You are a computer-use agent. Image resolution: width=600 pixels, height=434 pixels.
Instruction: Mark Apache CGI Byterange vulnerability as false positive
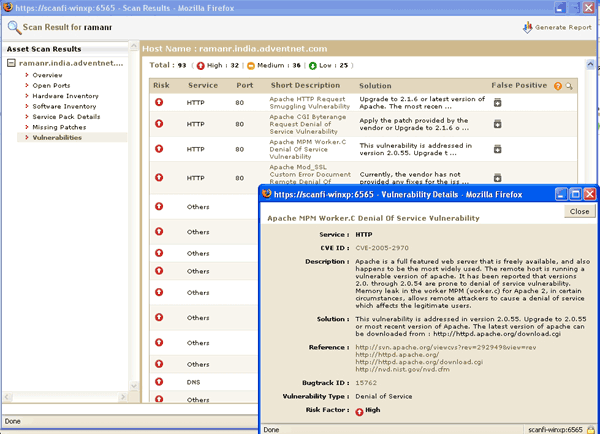click(x=497, y=124)
